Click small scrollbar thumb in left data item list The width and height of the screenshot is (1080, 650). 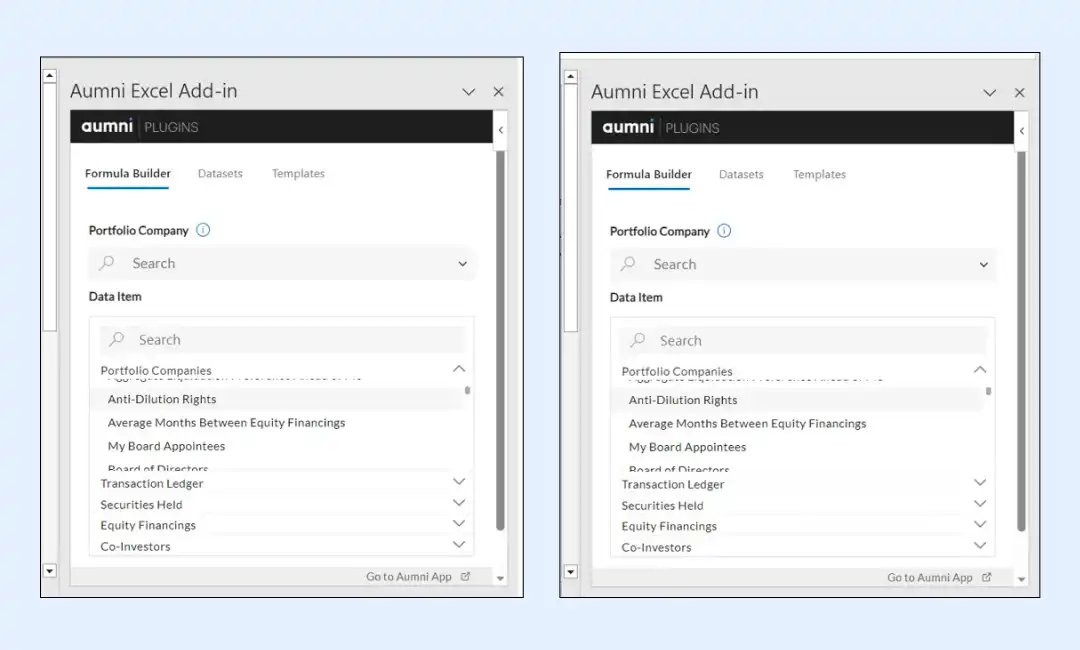click(468, 390)
